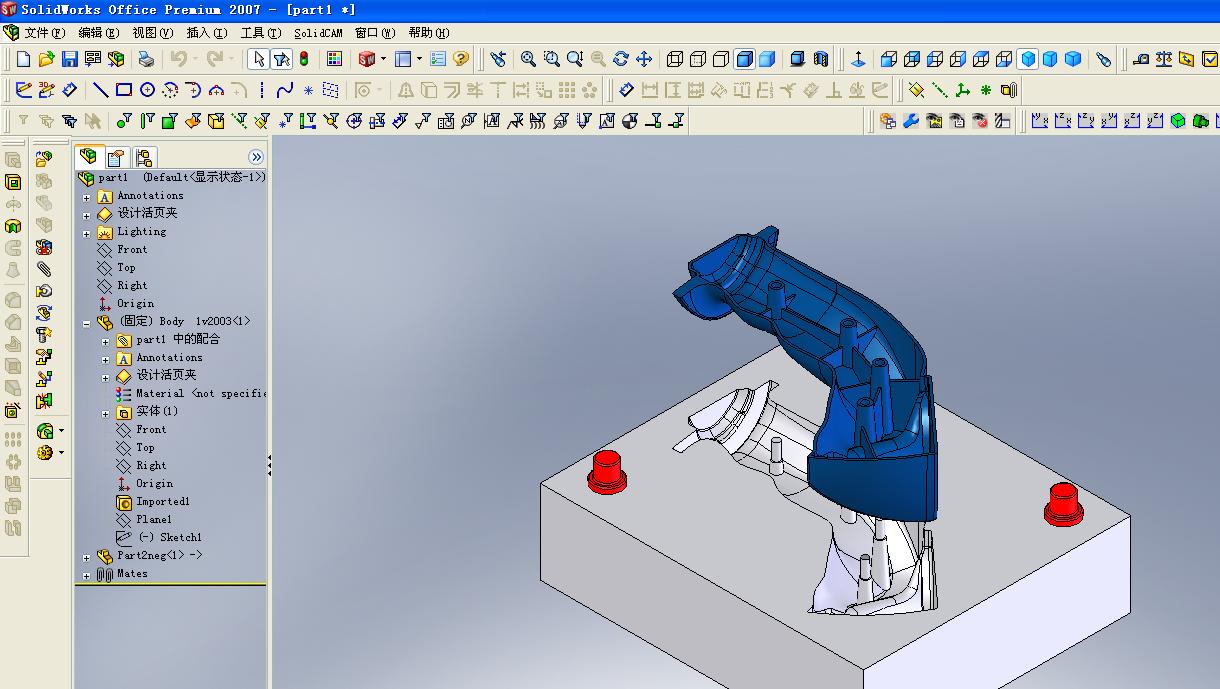1220x689 pixels.
Task: Open the 视图(V) menu
Action: coord(152,33)
